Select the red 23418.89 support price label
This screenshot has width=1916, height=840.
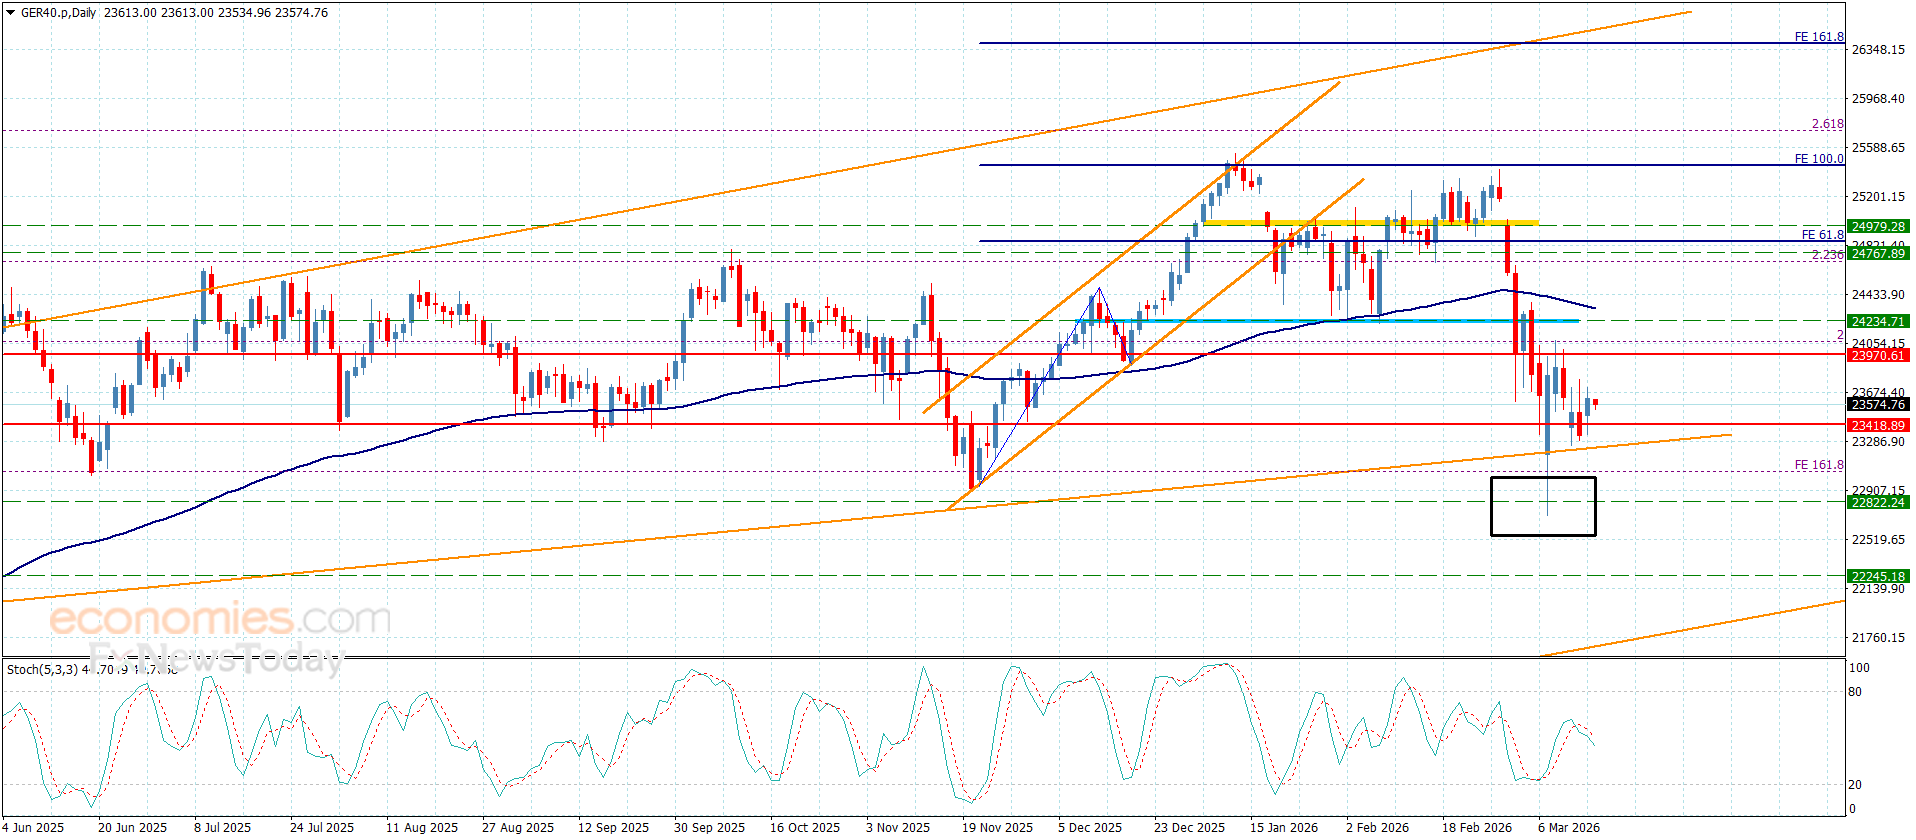(x=1877, y=426)
